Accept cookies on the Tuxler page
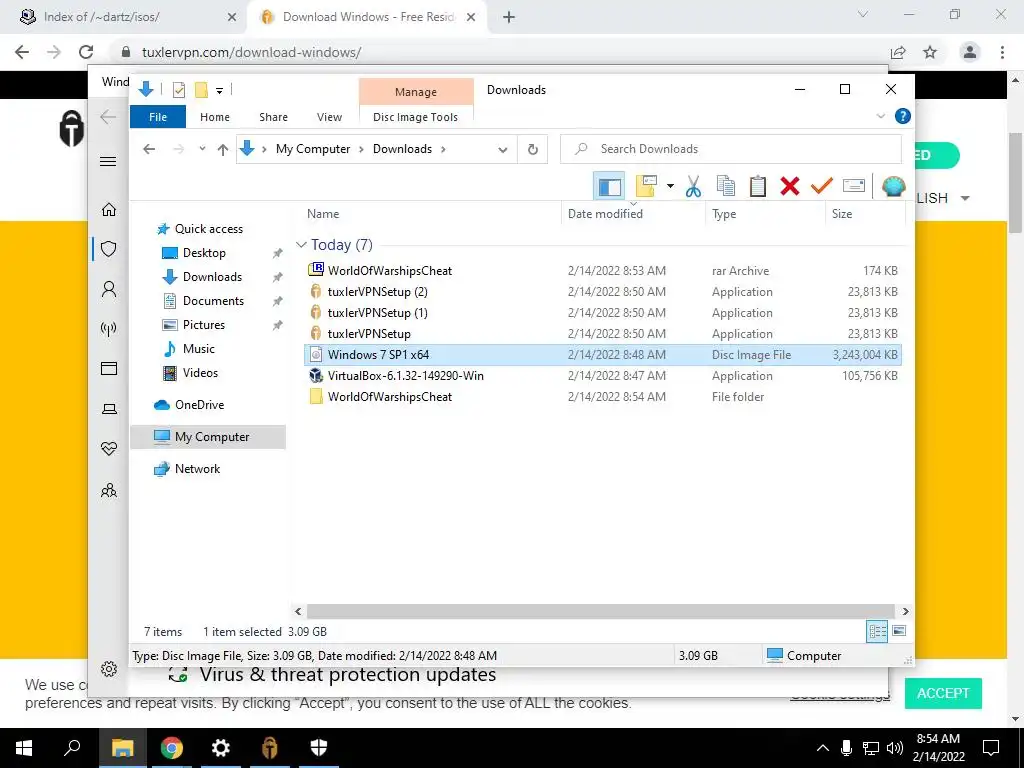1024x768 pixels. [943, 693]
